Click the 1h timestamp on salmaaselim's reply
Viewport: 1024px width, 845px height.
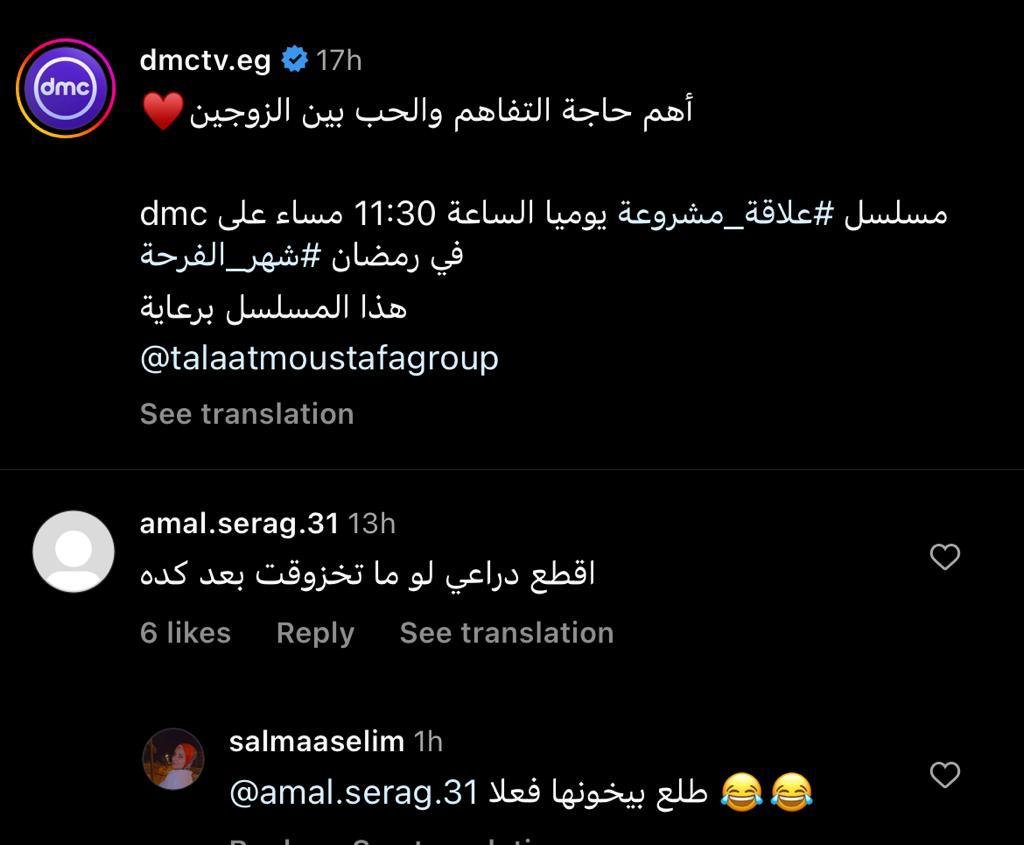click(x=428, y=741)
